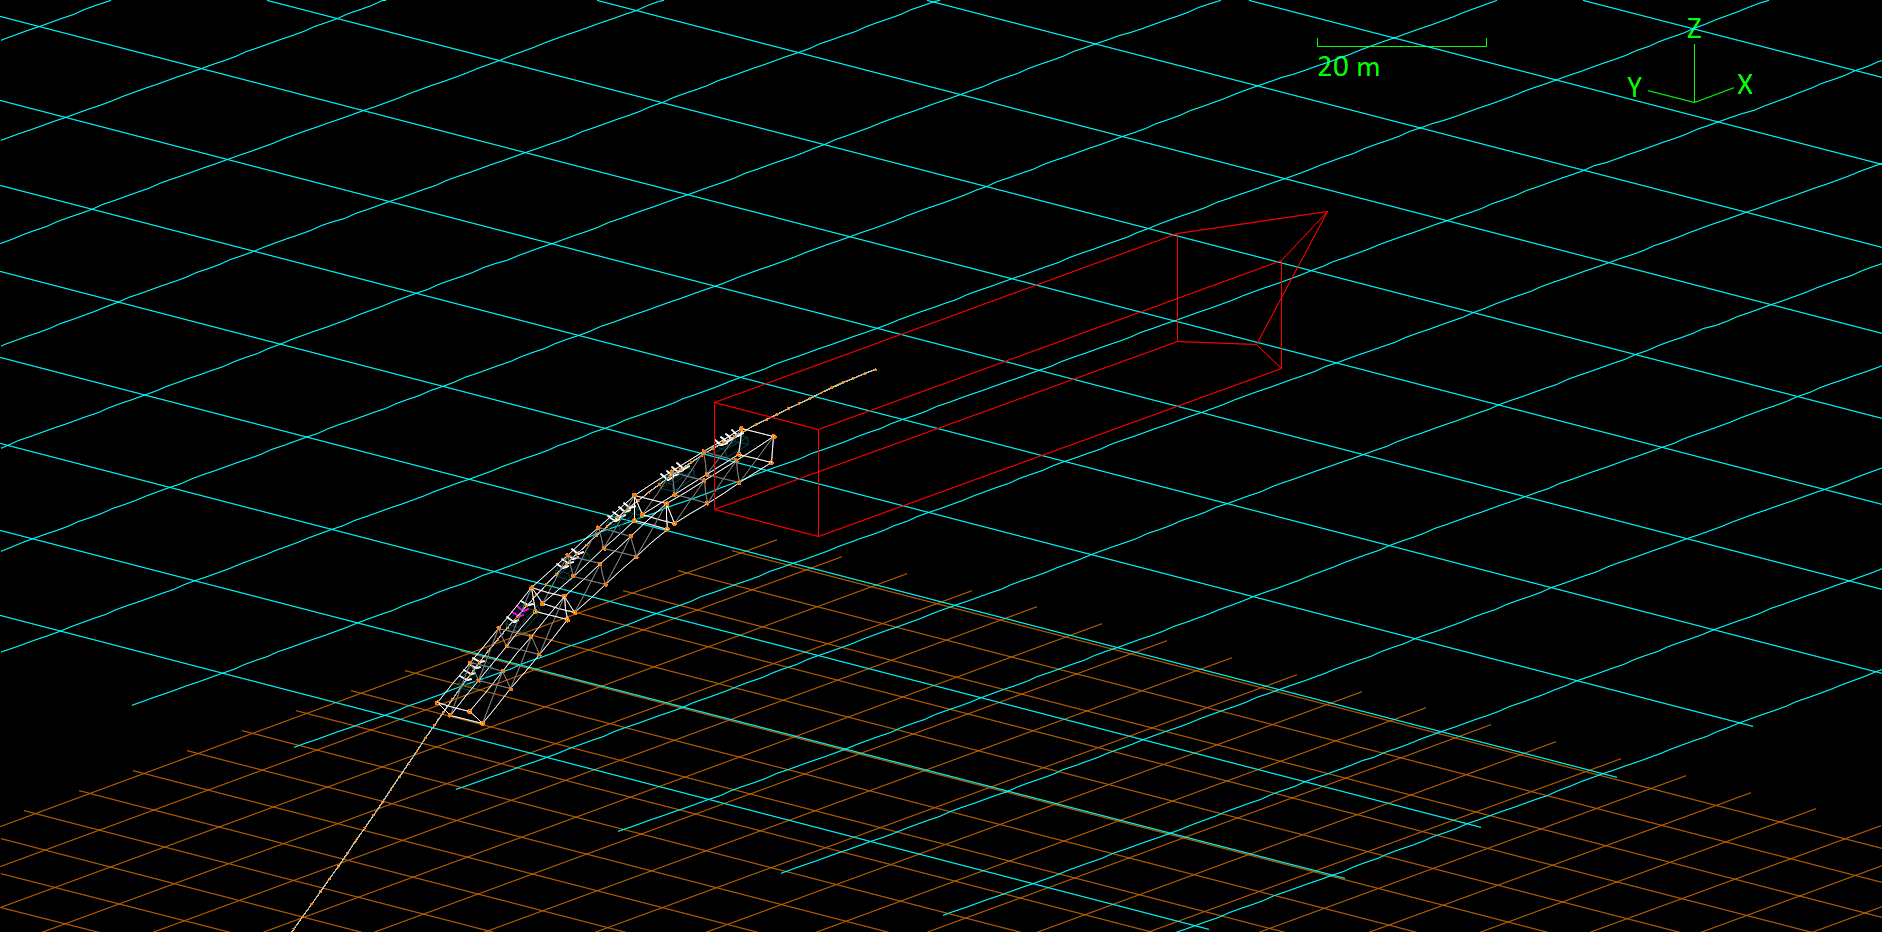Select the lowest roller support on stinger
The height and width of the screenshot is (932, 1882).
(472, 668)
